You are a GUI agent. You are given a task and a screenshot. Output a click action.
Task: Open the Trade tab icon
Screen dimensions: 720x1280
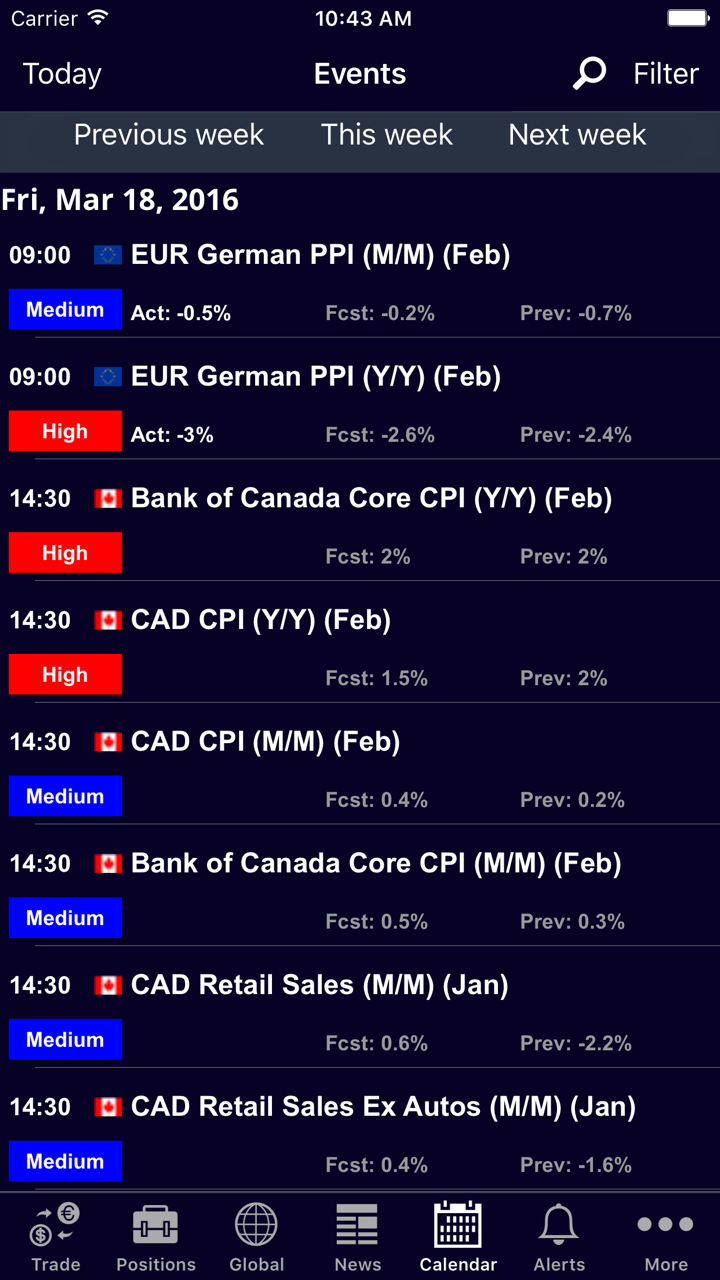coord(56,1226)
